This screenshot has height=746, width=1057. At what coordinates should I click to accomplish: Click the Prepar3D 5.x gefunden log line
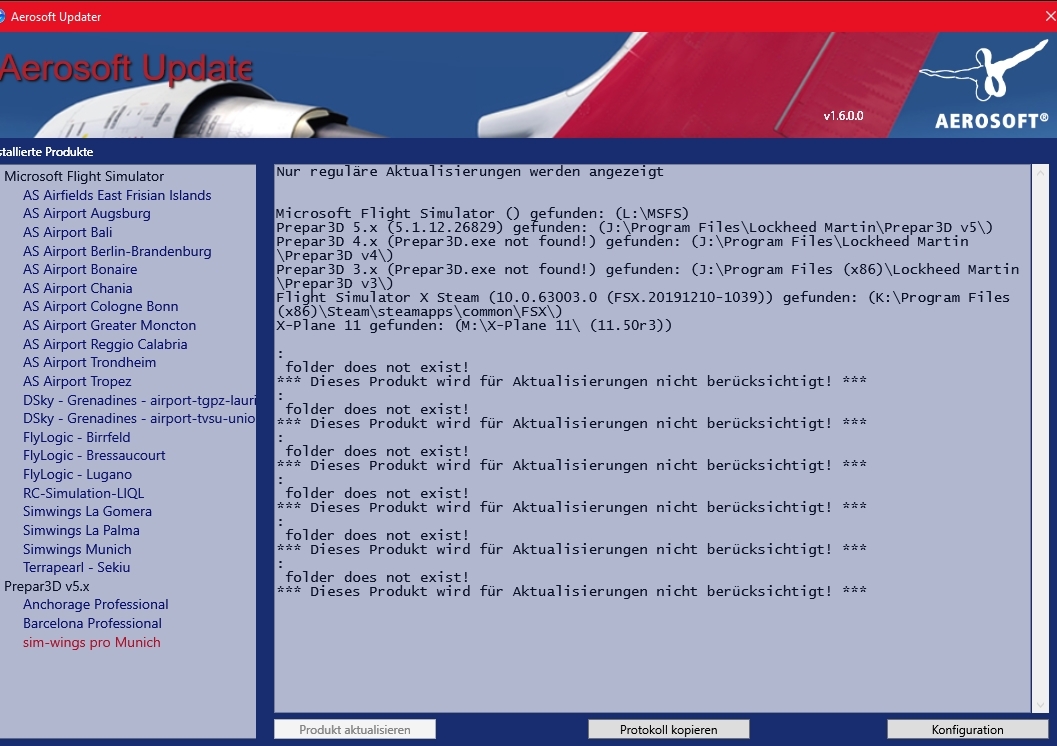[634, 227]
